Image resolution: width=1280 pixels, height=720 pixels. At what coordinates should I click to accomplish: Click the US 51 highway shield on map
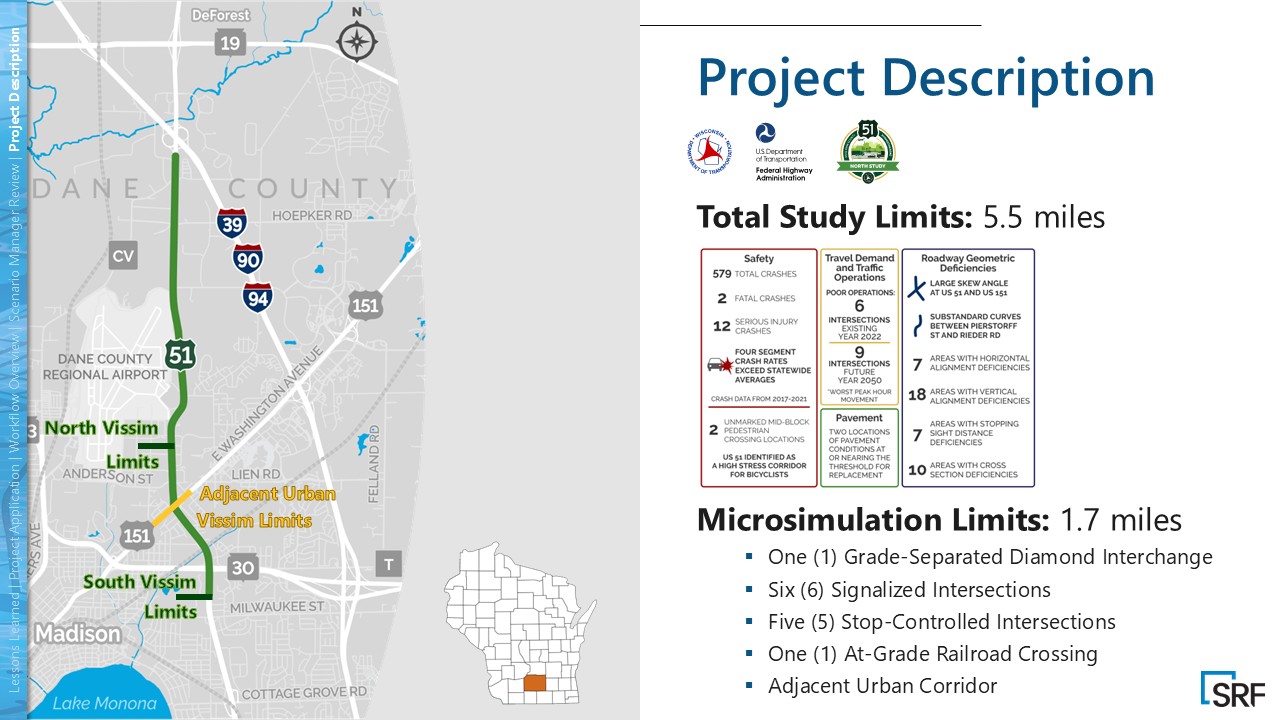(x=181, y=355)
